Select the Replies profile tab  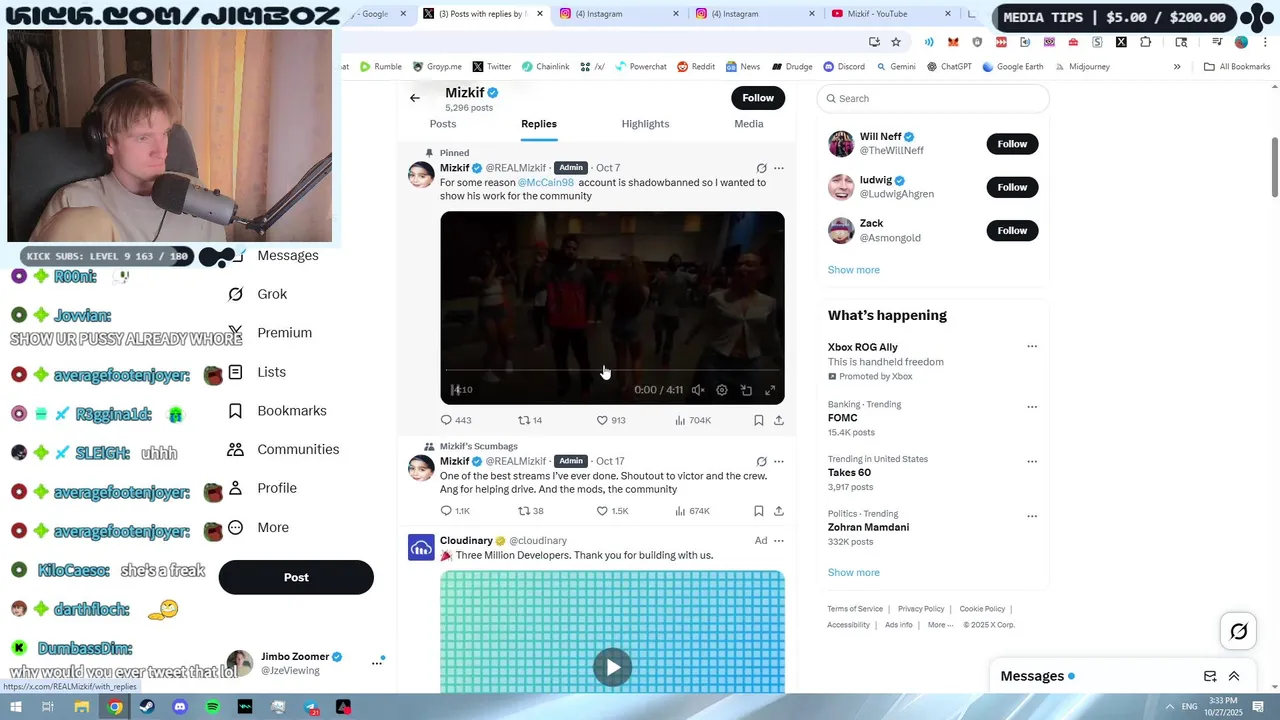(x=539, y=124)
